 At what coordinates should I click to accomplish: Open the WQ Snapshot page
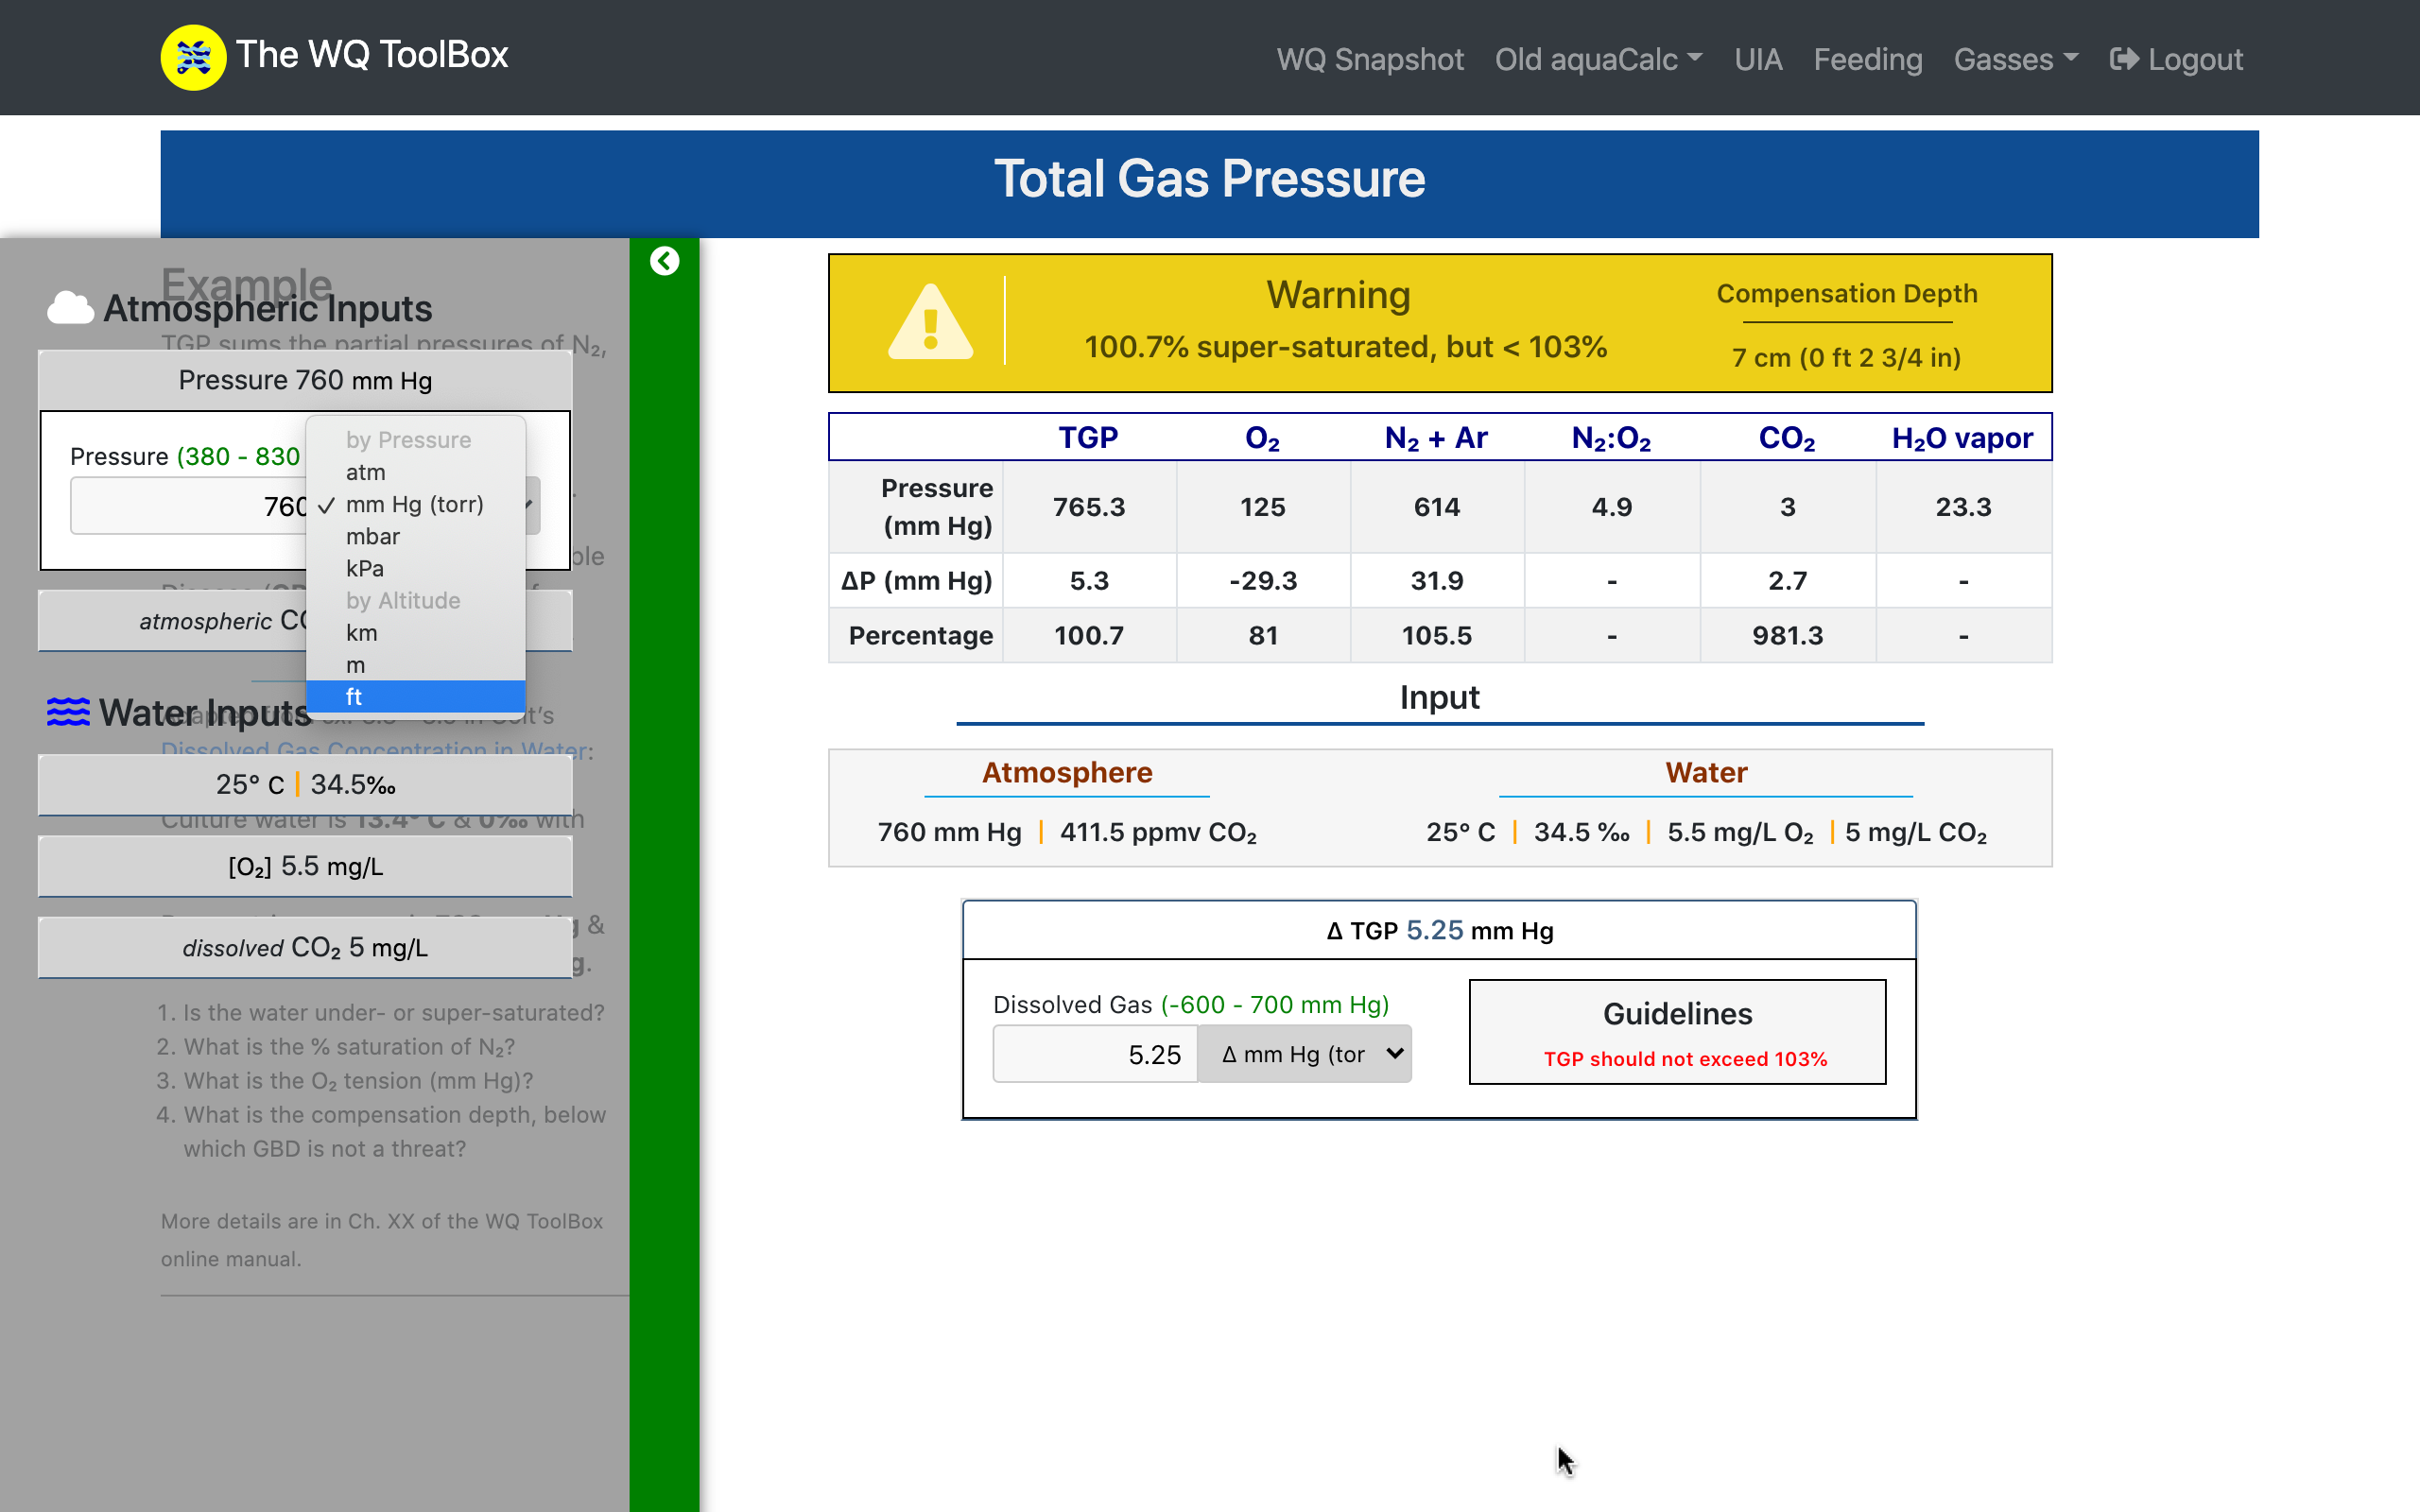1369,59
